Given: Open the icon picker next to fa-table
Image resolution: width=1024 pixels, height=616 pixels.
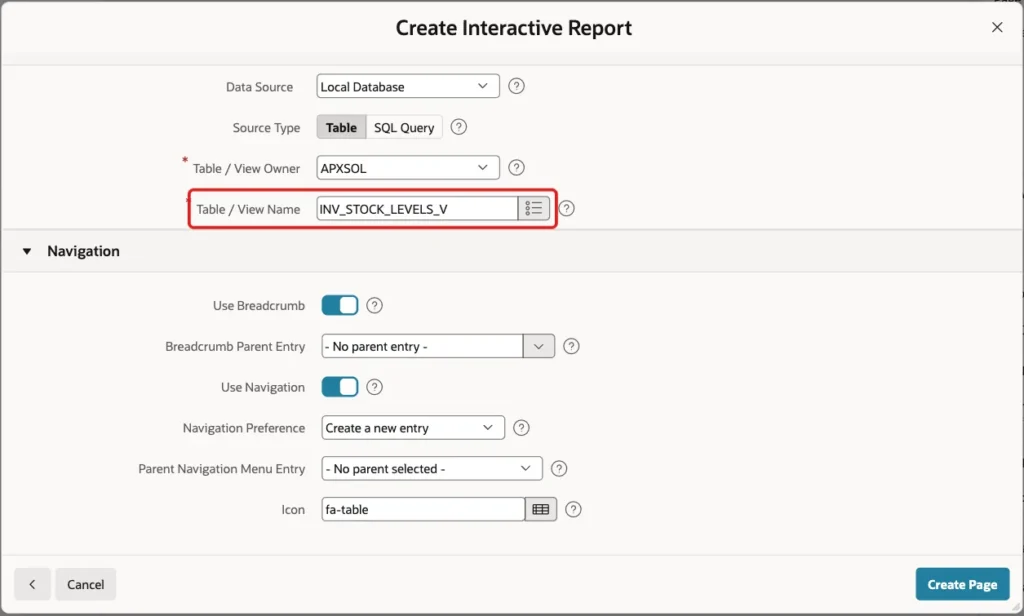Looking at the screenshot, I should pyautogui.click(x=541, y=510).
